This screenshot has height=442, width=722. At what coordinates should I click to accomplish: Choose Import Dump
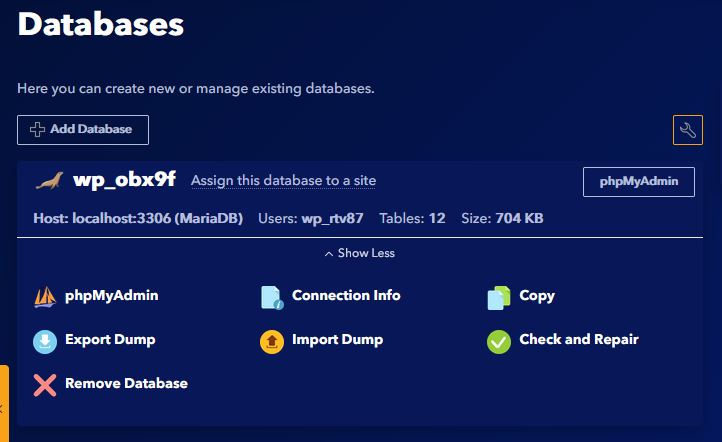coord(338,340)
